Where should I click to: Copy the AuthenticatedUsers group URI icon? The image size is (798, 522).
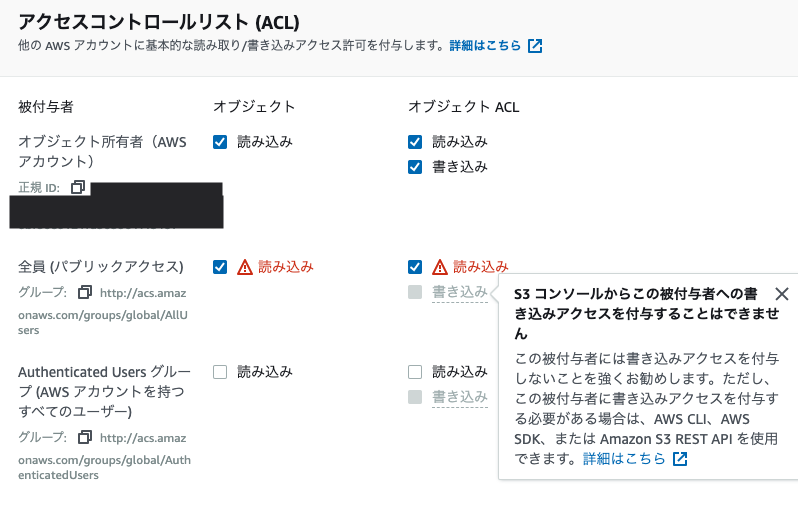[85, 437]
